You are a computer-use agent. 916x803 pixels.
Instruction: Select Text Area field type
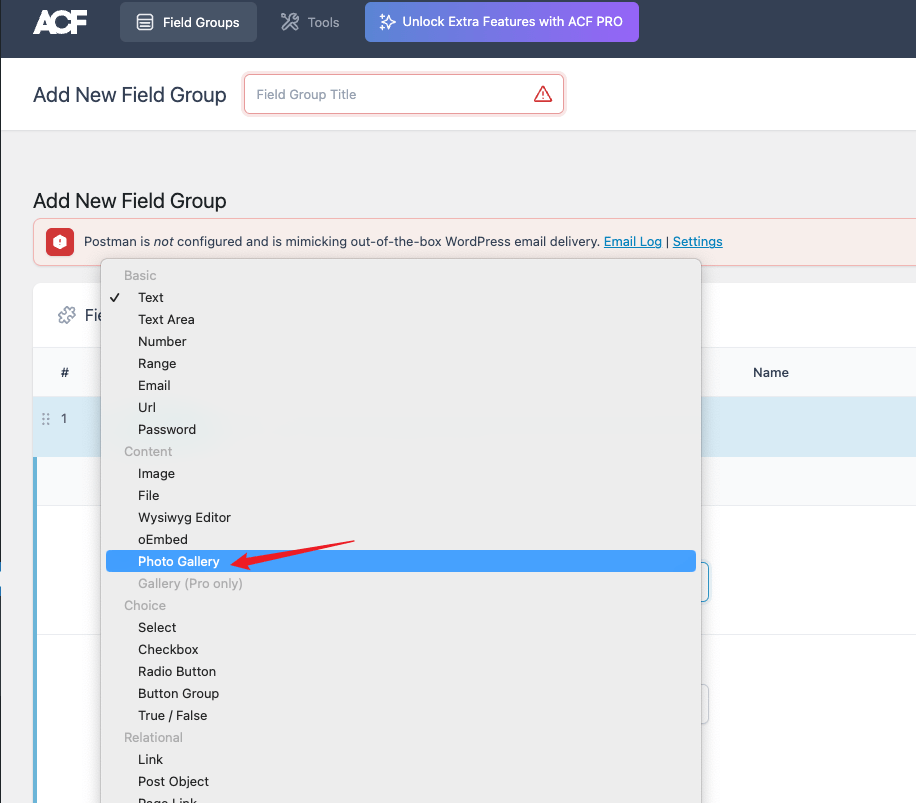(x=401, y=319)
